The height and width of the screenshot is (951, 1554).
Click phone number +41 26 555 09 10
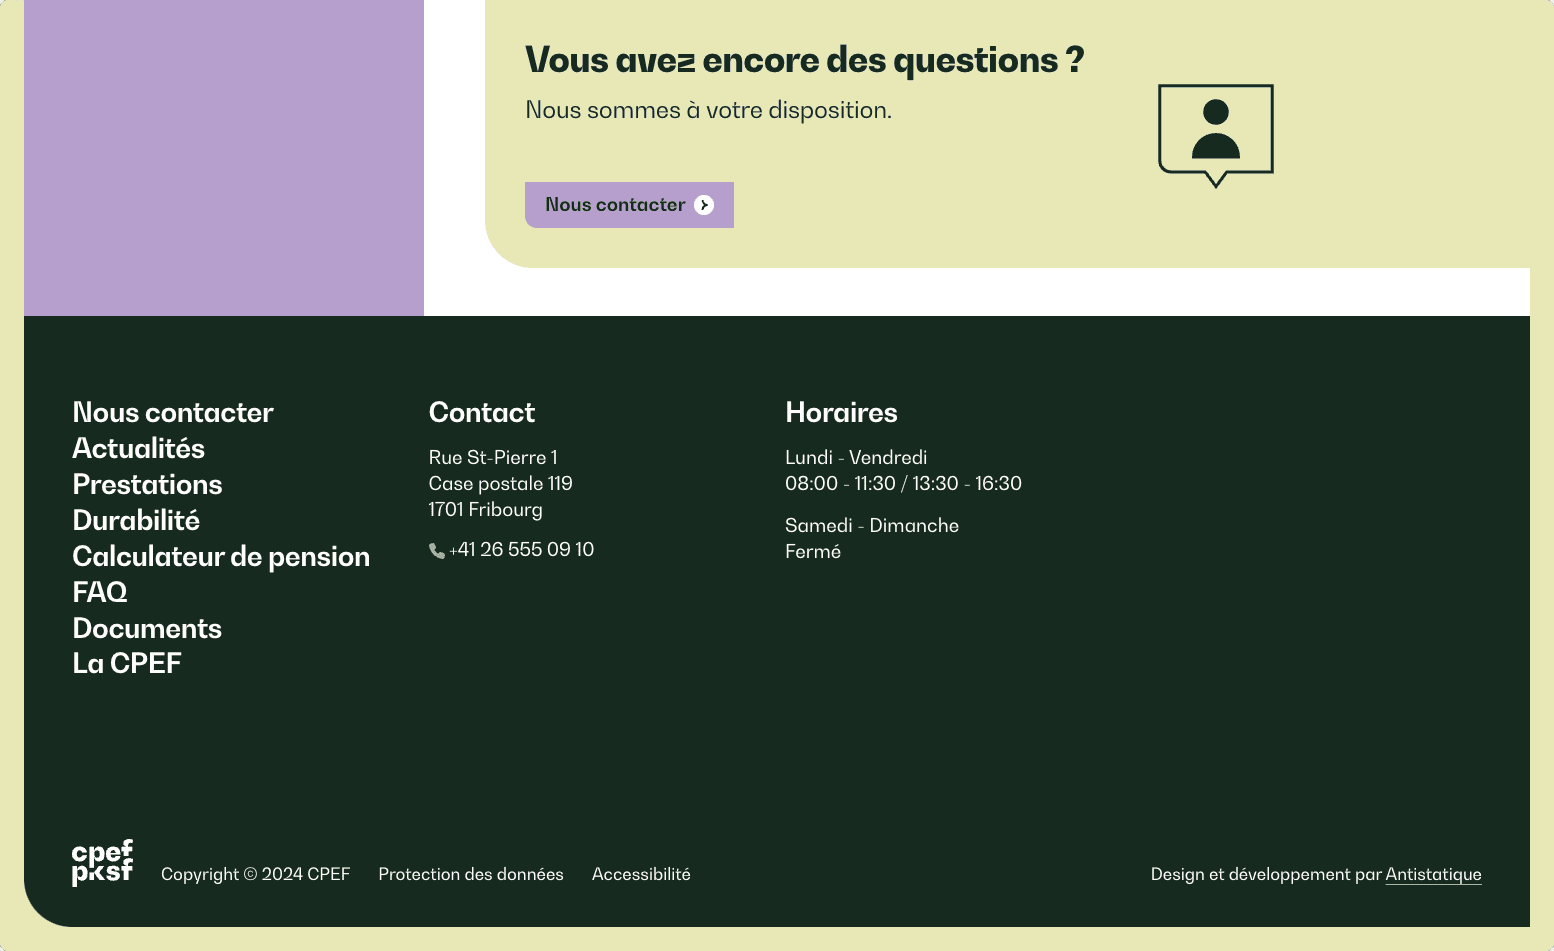(x=521, y=549)
